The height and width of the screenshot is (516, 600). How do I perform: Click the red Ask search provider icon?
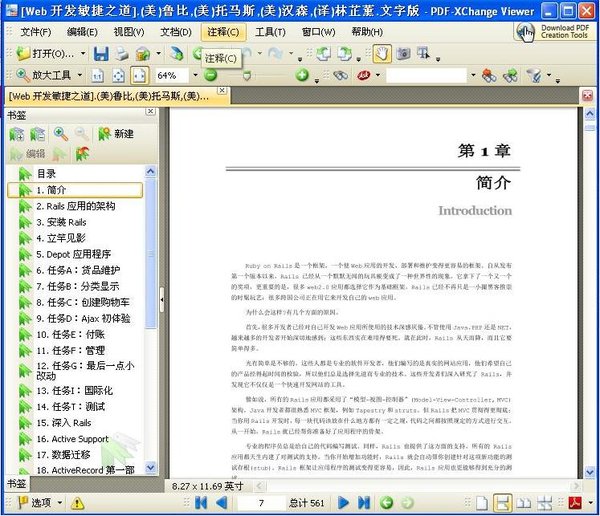tap(364, 75)
